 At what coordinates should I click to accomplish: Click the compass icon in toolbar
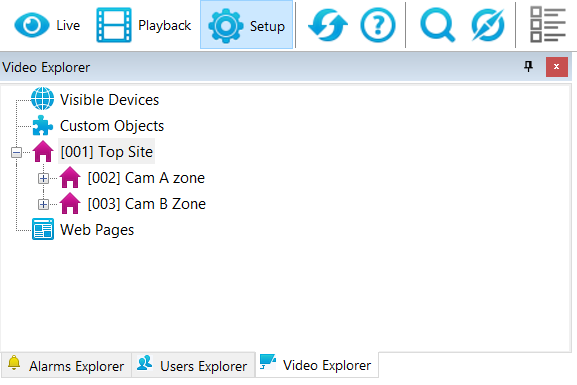pyautogui.click(x=488, y=25)
